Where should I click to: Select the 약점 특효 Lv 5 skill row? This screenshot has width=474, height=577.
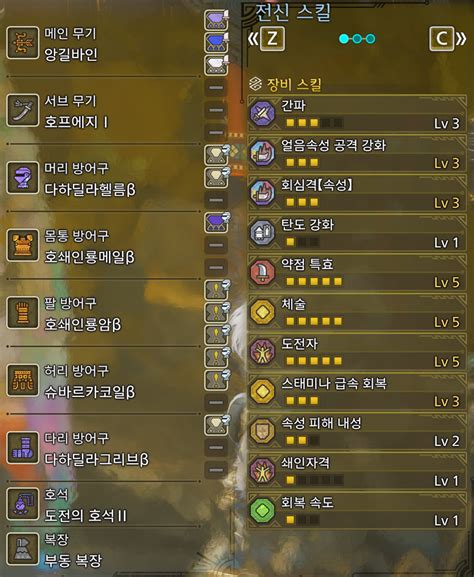point(357,273)
